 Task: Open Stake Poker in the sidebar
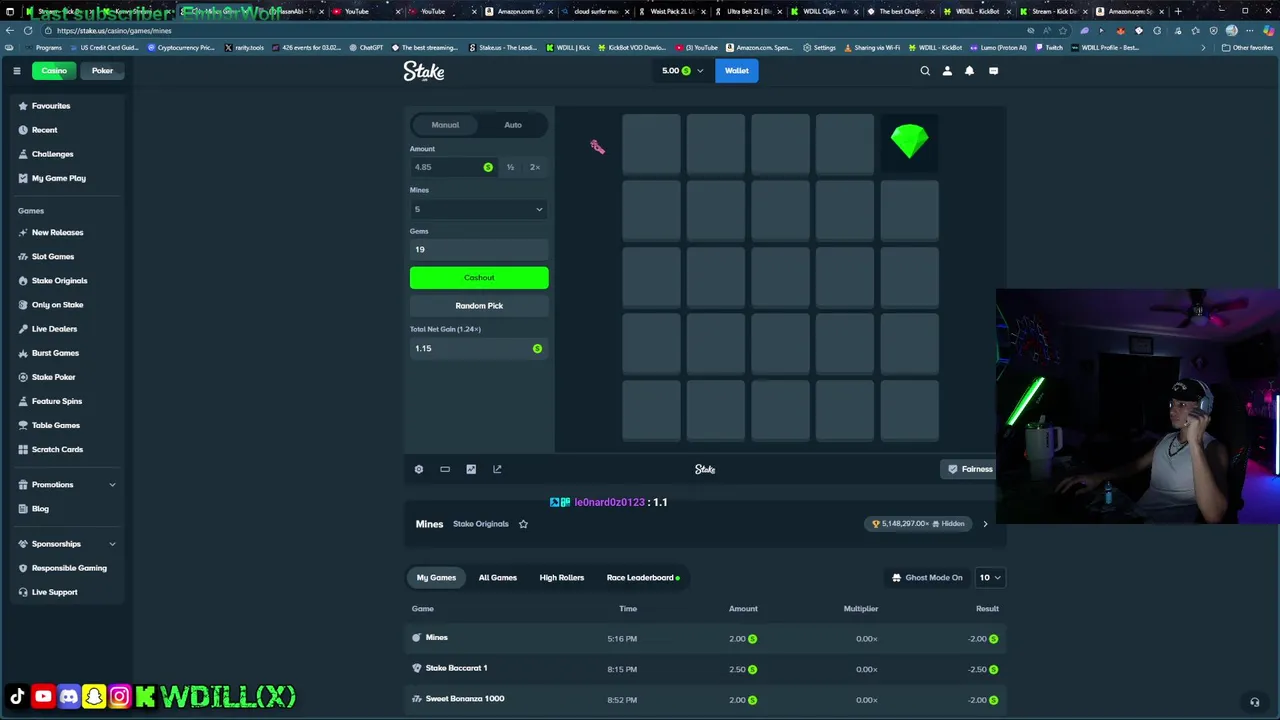53,377
